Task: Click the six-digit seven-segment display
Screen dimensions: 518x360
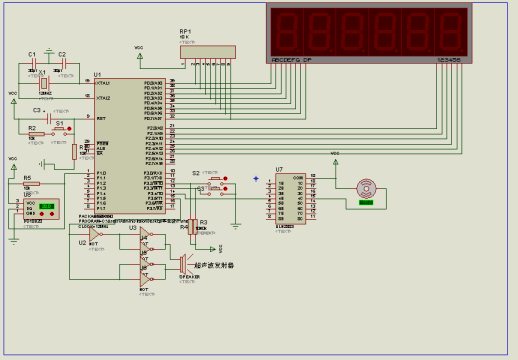Action: (x=369, y=33)
